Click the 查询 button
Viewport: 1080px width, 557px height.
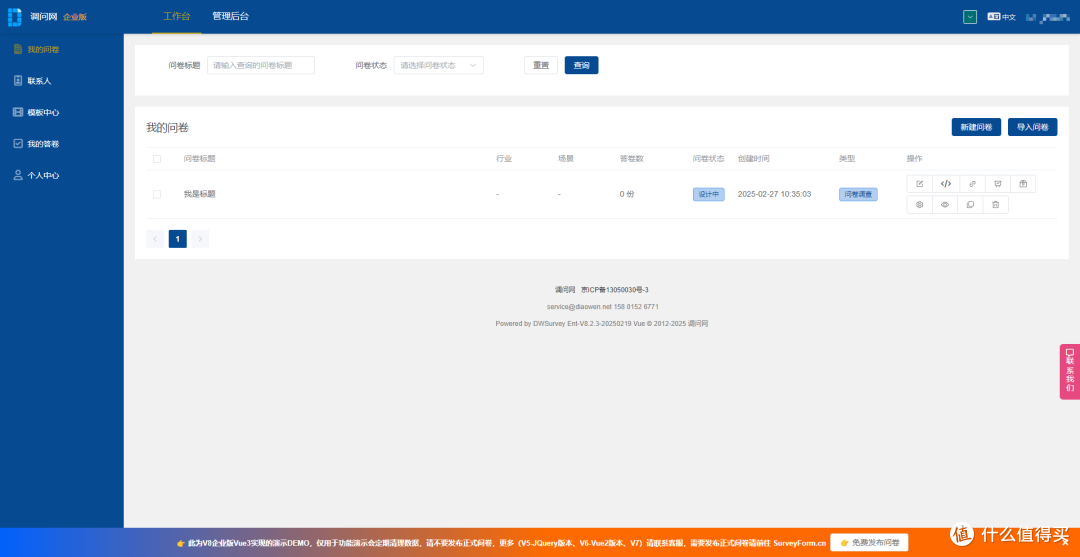(581, 65)
